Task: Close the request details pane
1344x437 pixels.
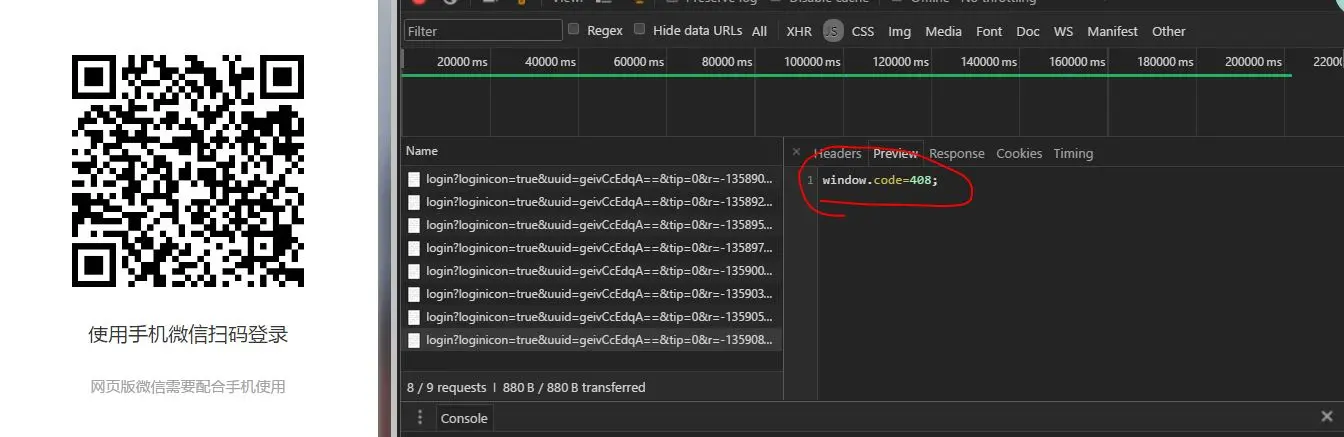Action: [796, 152]
